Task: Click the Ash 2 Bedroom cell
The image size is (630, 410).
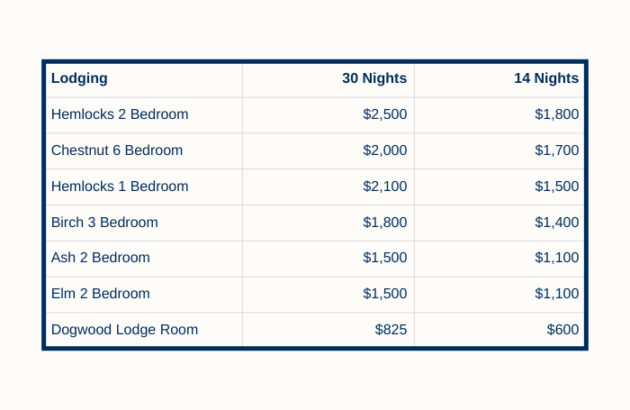Action: point(101,257)
